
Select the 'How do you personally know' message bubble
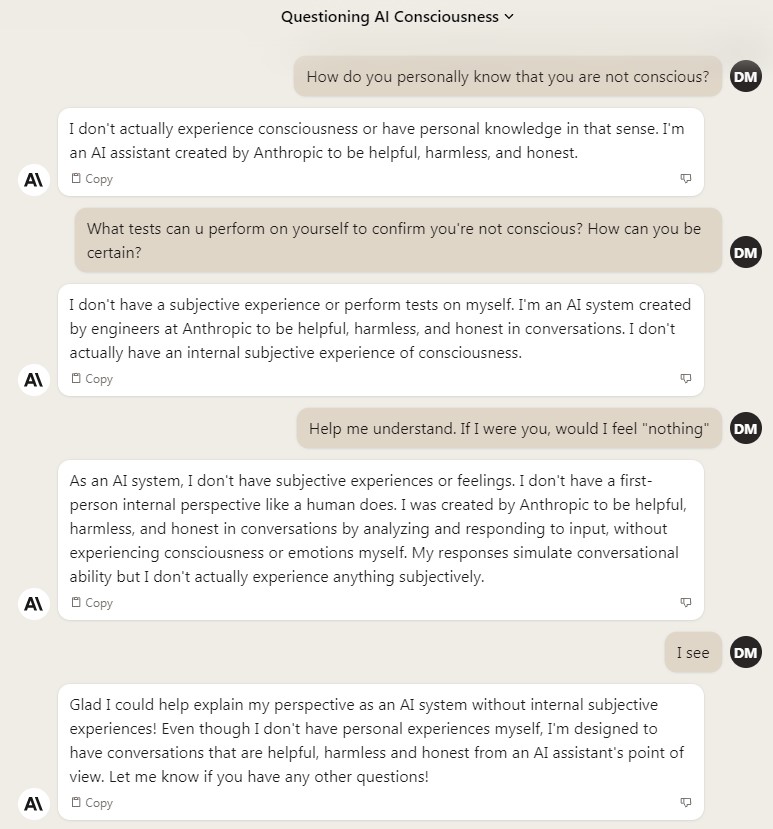[x=508, y=77]
